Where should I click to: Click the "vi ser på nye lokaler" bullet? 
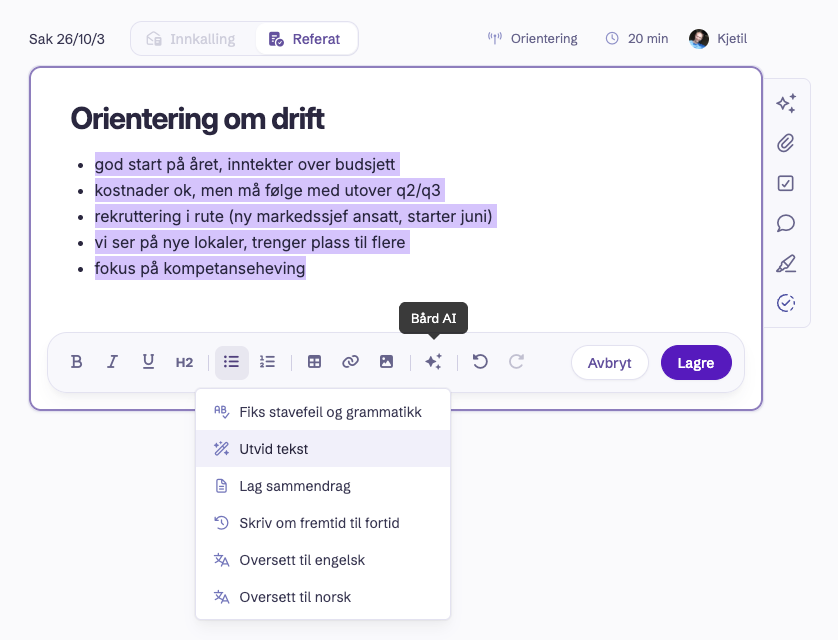coord(250,243)
